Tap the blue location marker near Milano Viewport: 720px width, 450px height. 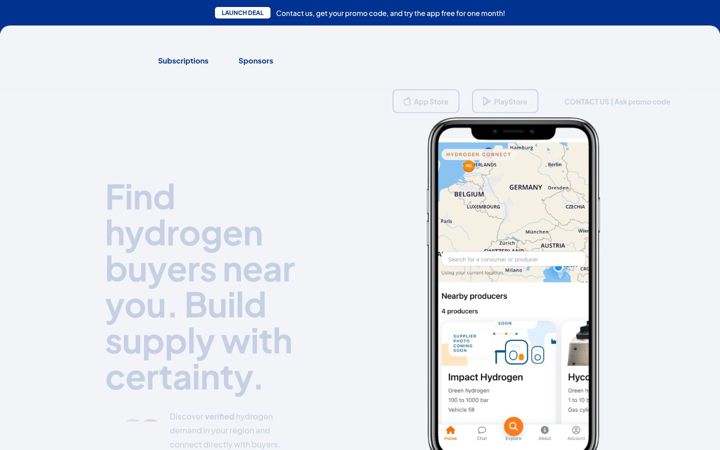pyautogui.click(x=558, y=267)
